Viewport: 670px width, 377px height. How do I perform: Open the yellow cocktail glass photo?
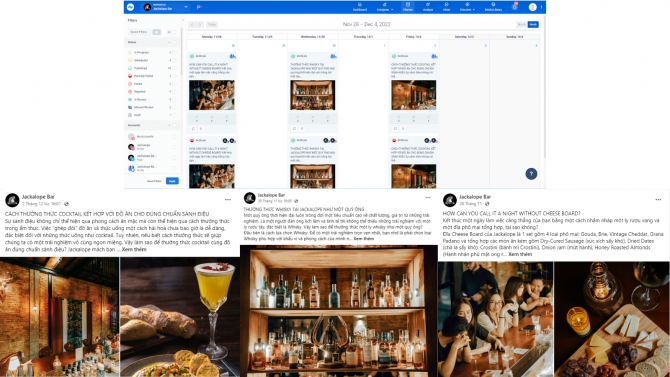[180, 317]
